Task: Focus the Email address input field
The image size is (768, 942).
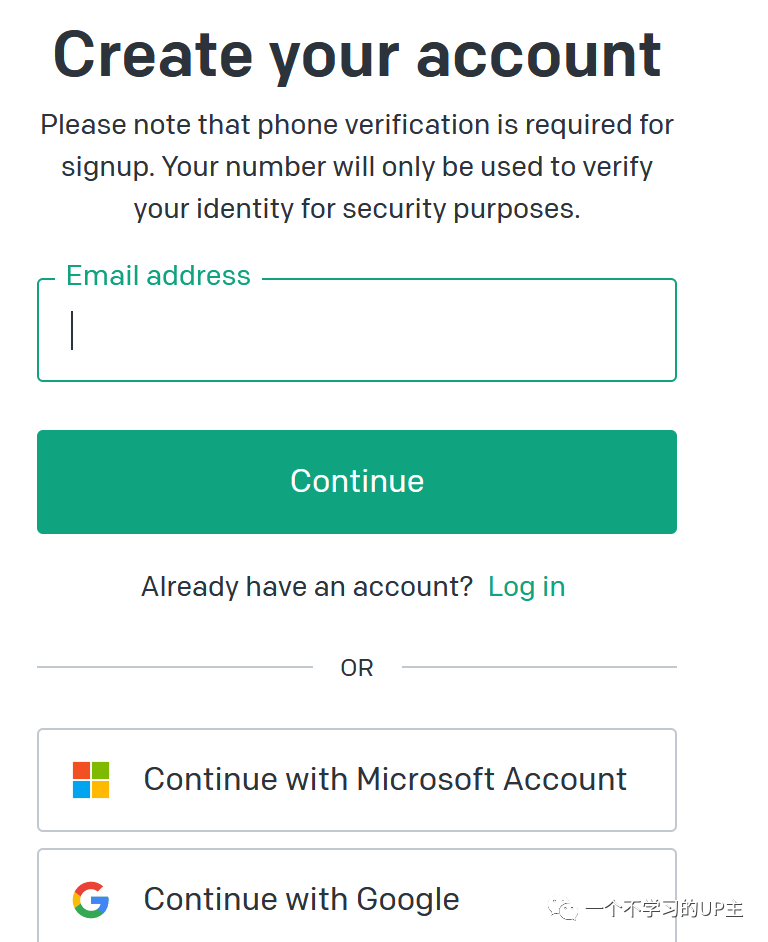Action: coord(357,331)
